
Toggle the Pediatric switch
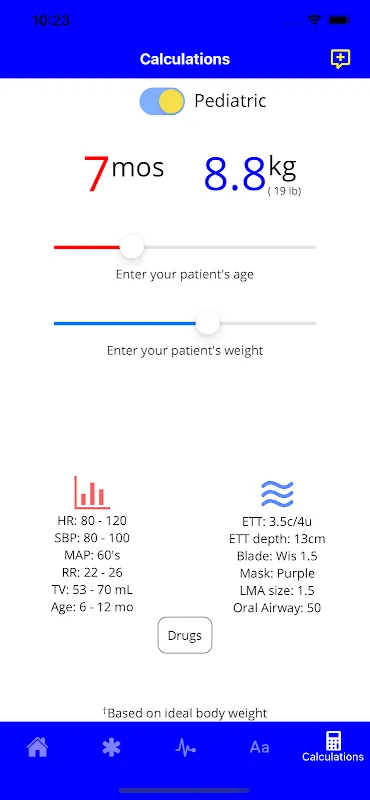(x=162, y=101)
